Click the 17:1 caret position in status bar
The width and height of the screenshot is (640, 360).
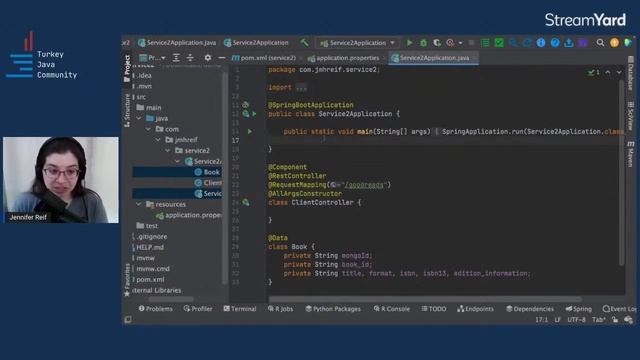tap(541, 320)
